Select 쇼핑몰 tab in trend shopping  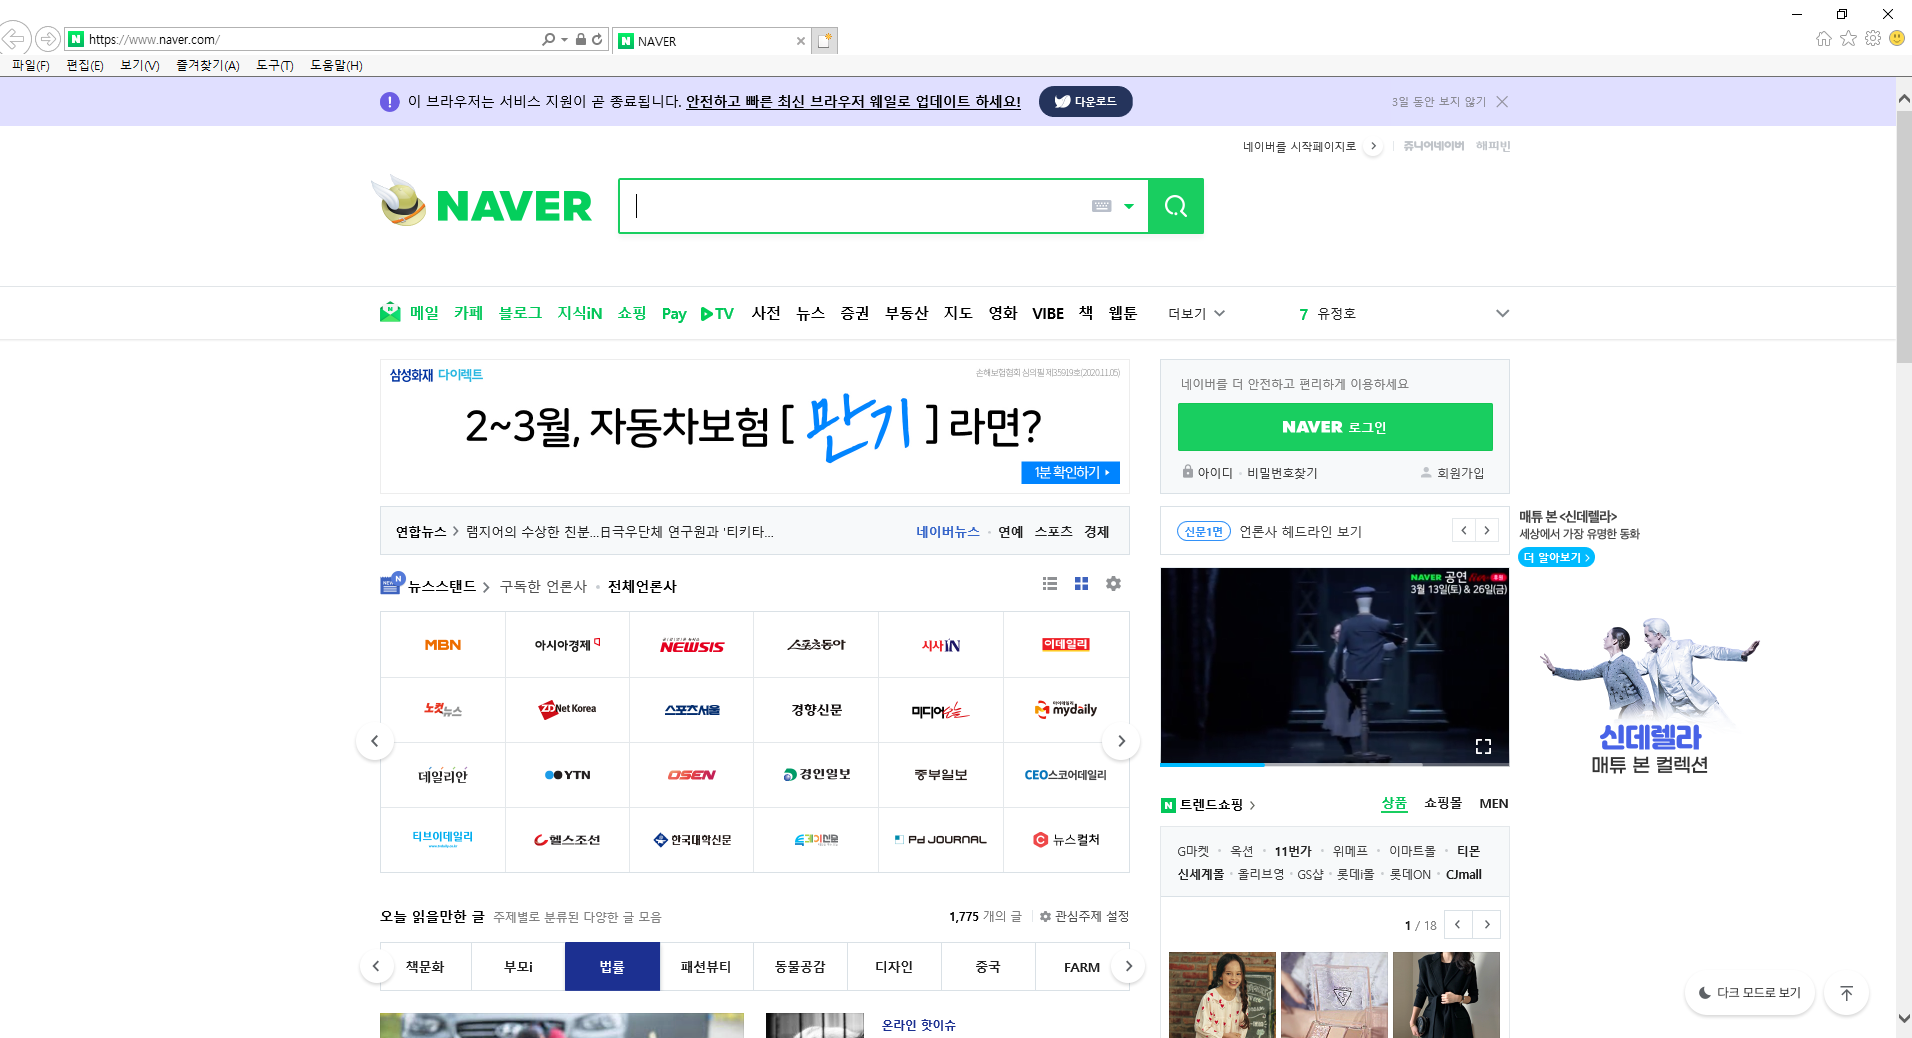[1443, 803]
